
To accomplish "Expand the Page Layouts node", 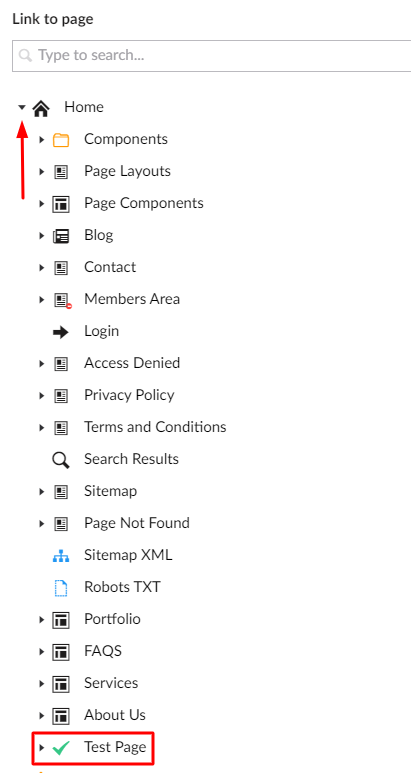I will coord(41,172).
